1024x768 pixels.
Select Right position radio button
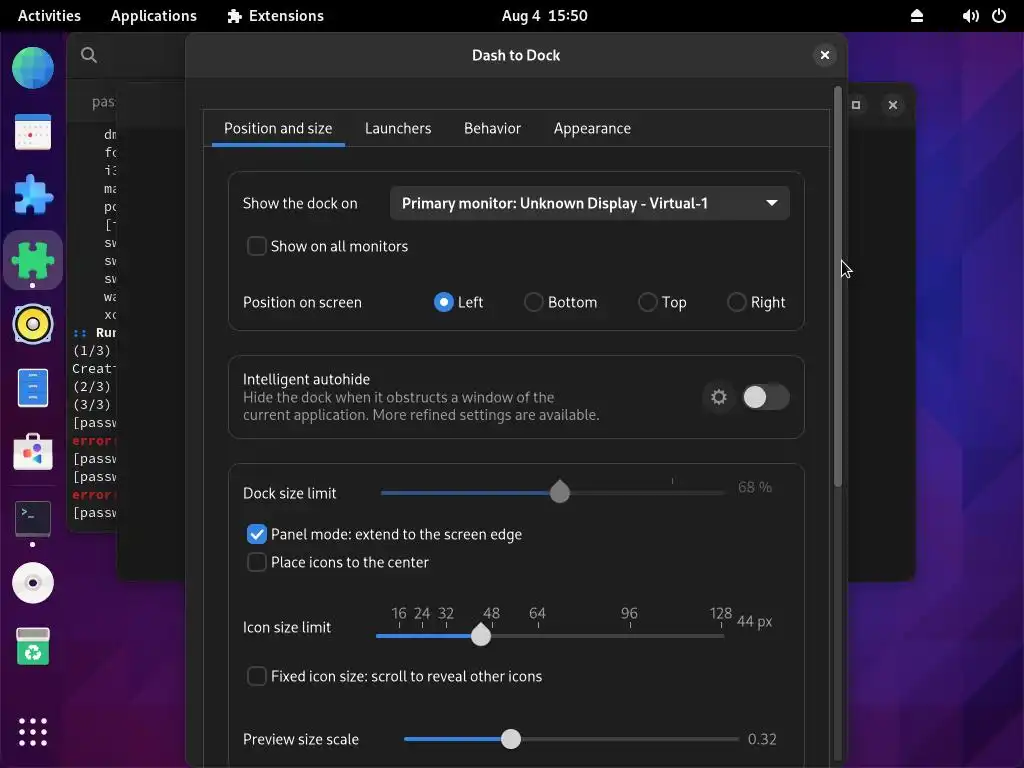pos(737,302)
